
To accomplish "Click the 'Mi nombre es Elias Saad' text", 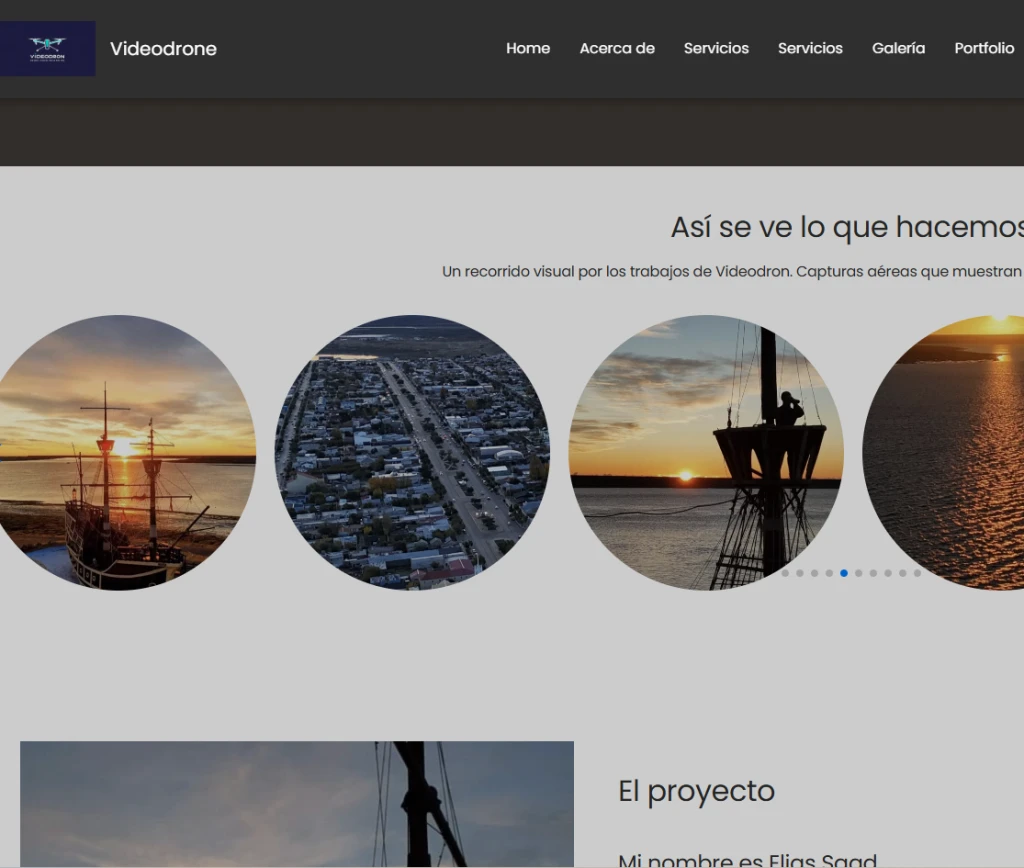I will pos(747,860).
